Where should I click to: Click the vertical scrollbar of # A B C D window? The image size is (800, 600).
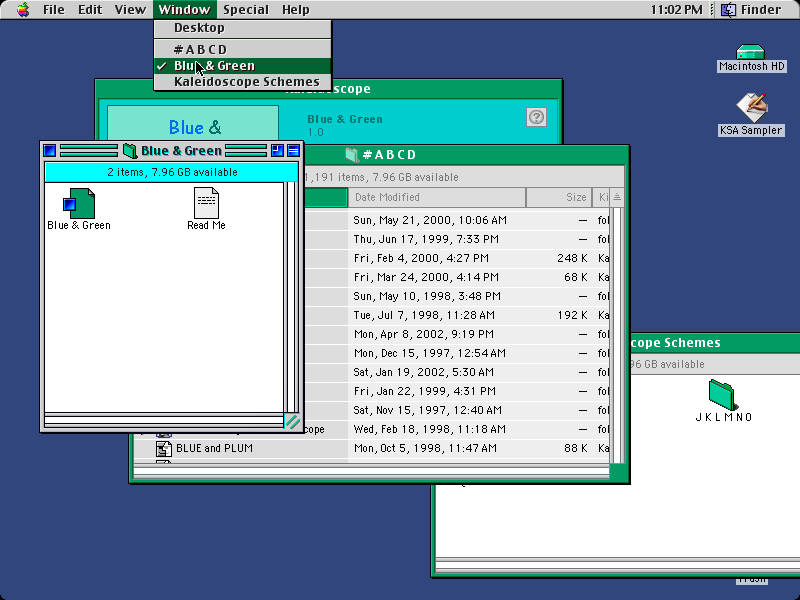click(x=617, y=335)
